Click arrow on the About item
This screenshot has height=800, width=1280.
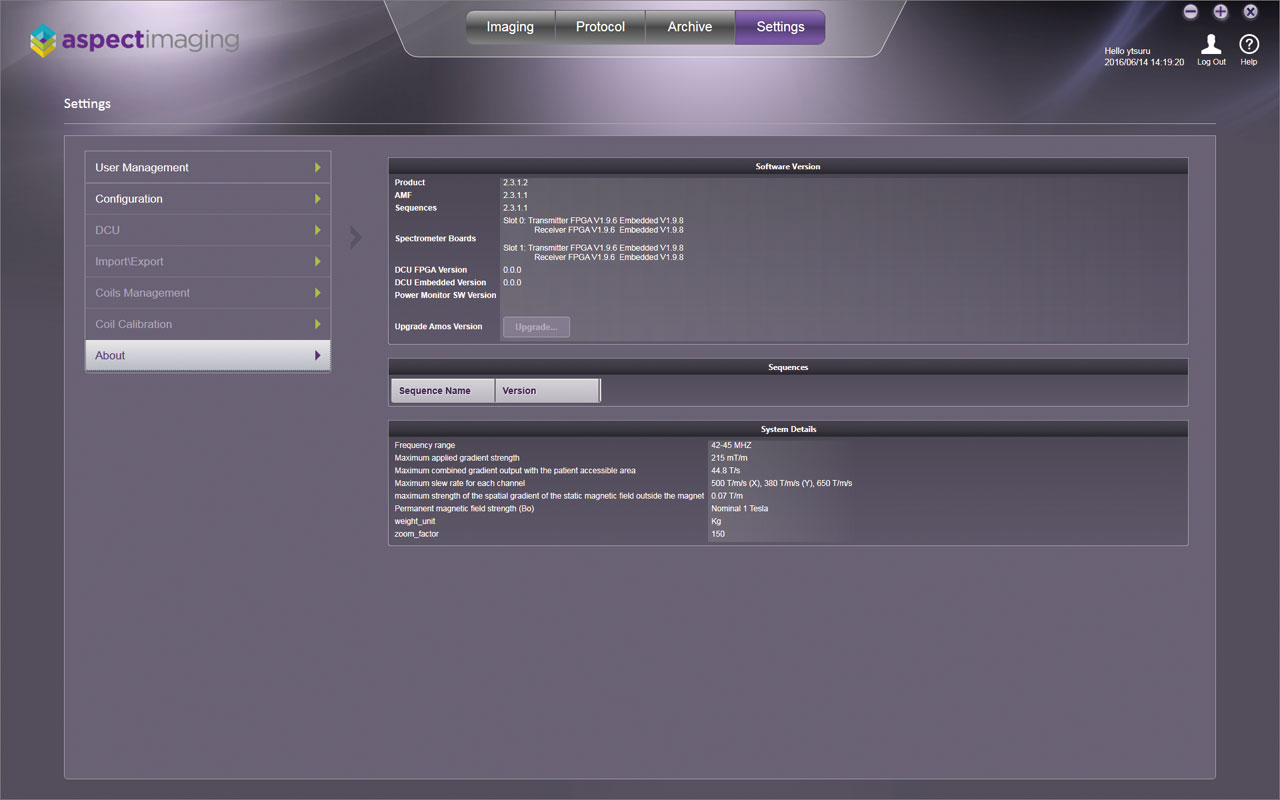click(318, 356)
